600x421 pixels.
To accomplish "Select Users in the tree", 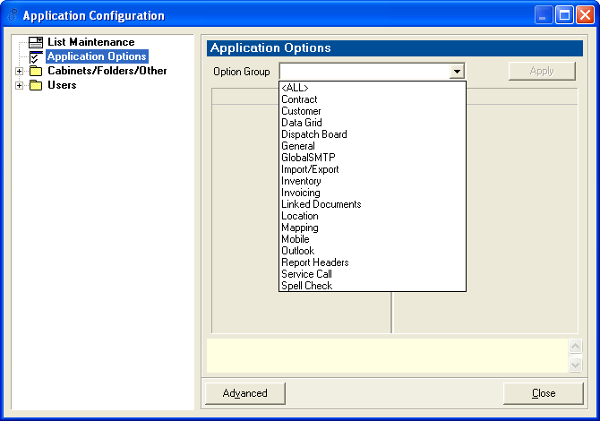I will click(62, 85).
